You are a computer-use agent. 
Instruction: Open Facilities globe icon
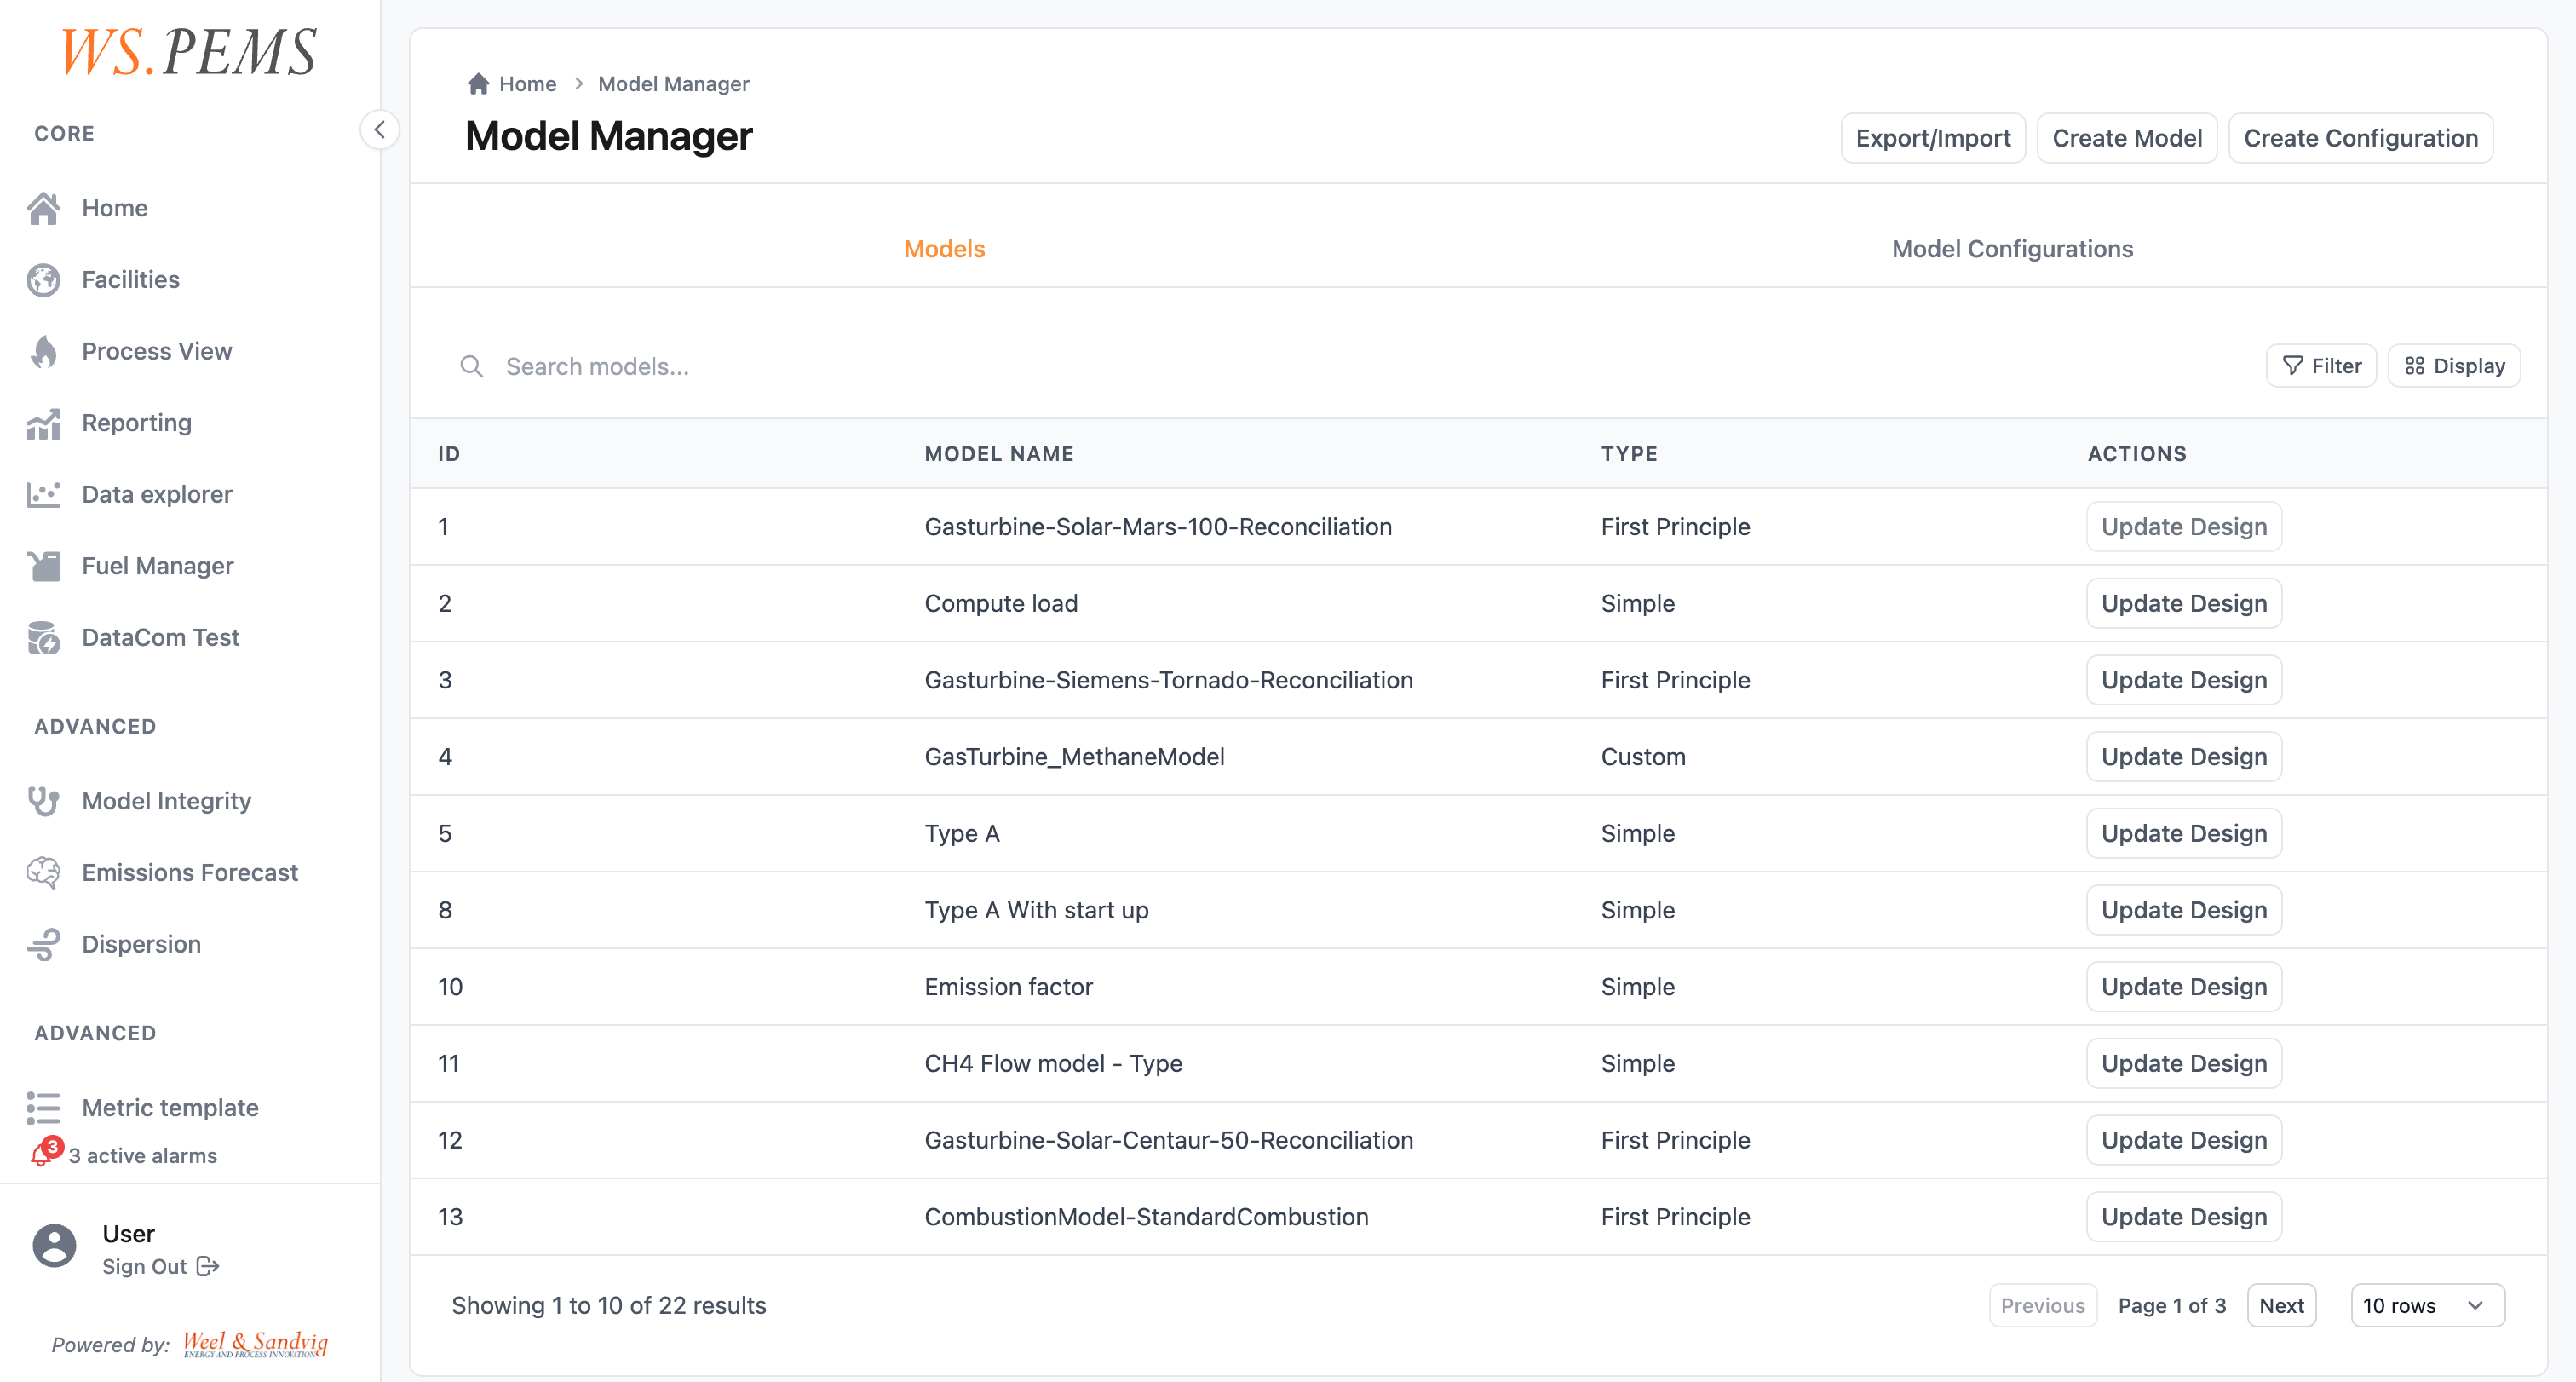tap(44, 280)
